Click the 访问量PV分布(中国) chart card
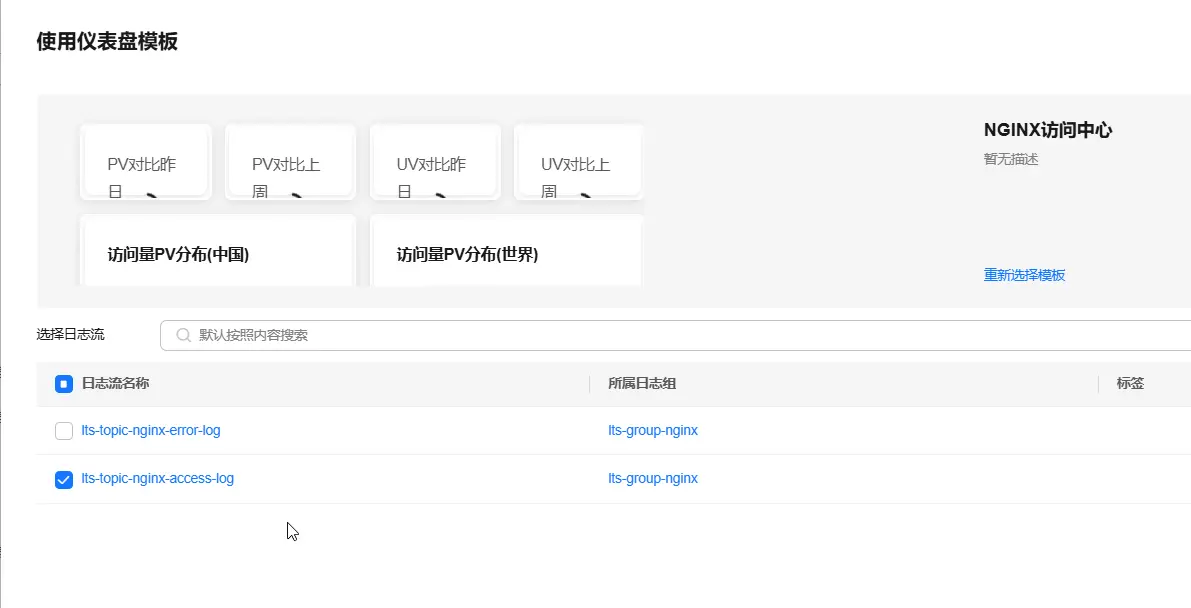 click(218, 252)
